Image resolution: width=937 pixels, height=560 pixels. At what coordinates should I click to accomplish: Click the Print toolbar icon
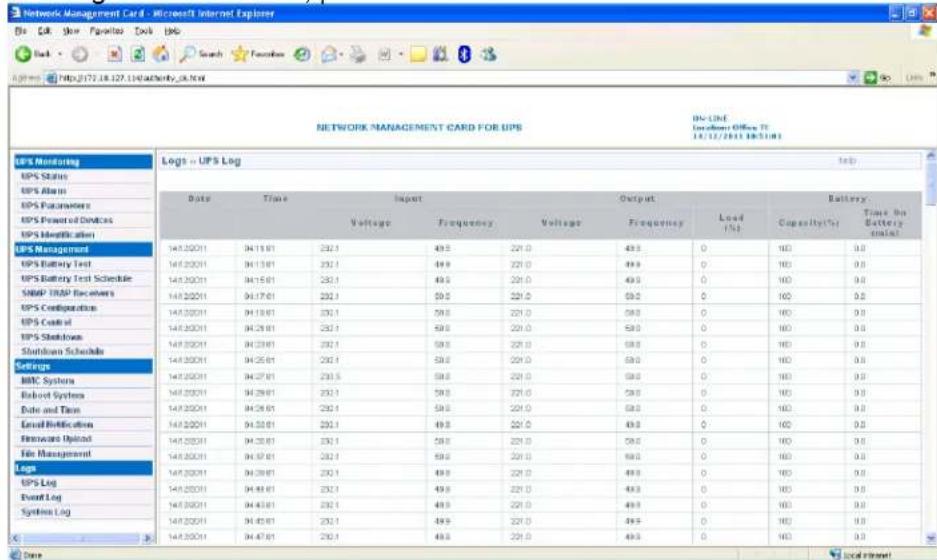pos(358,54)
